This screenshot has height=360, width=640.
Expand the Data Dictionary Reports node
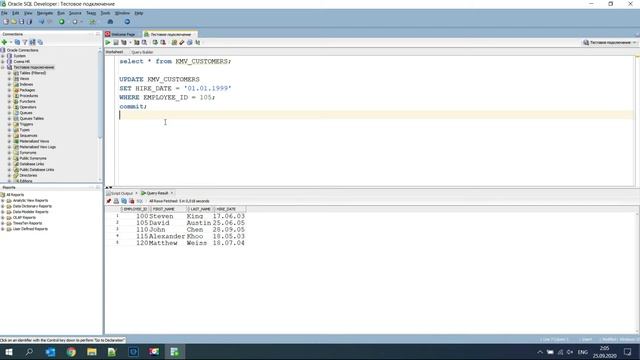tap(3, 207)
